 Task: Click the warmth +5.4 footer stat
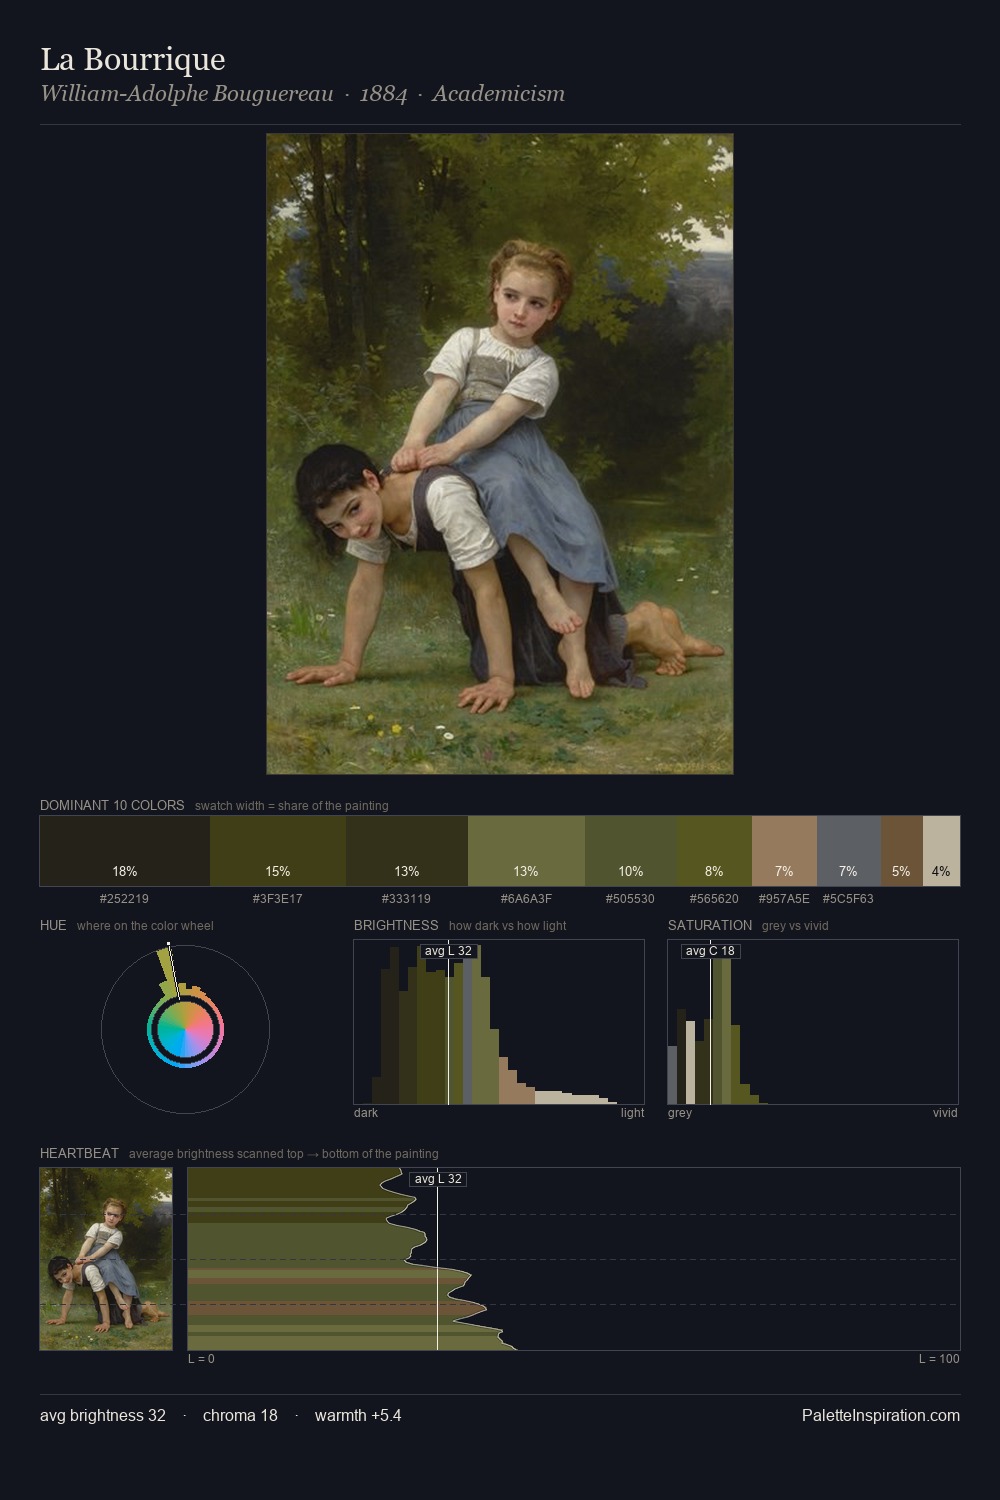(x=358, y=1415)
